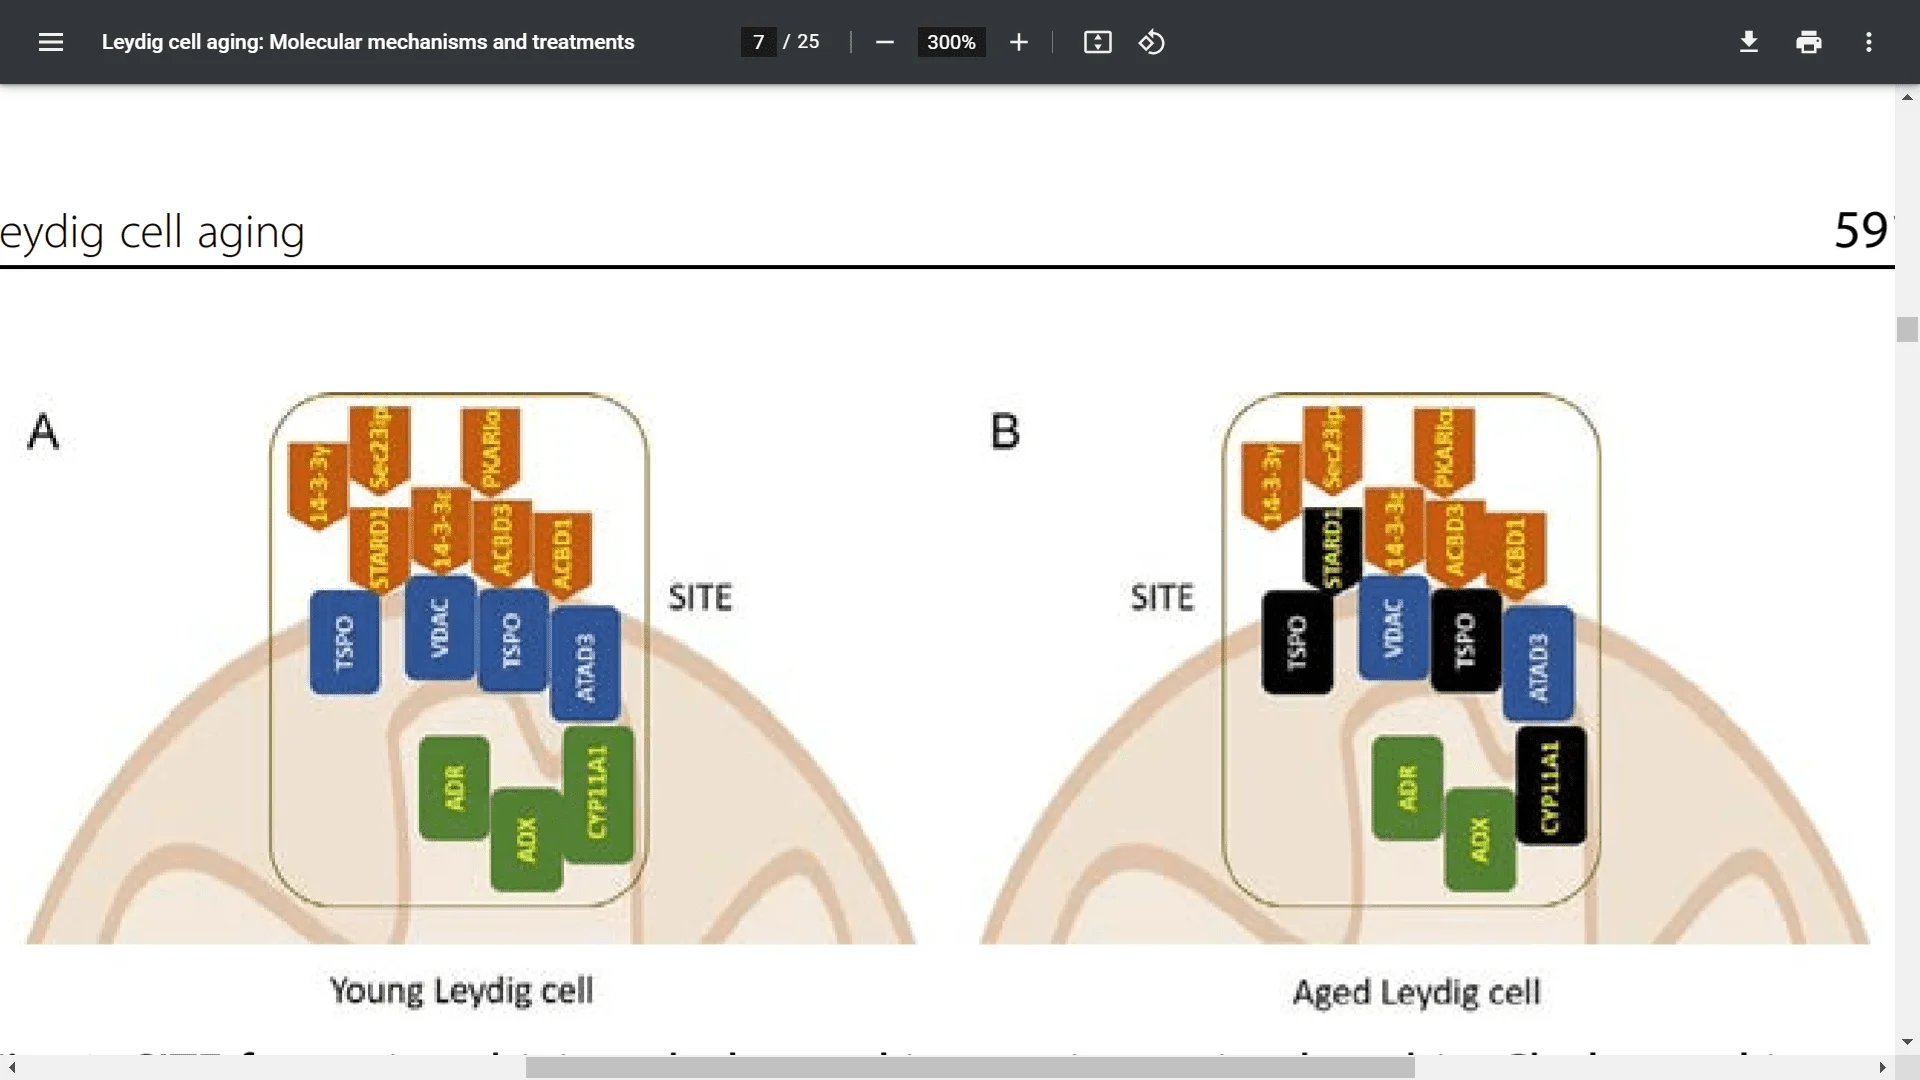This screenshot has height=1080, width=1920.
Task: Rotate the document counterclockwise
Action: pos(1151,42)
